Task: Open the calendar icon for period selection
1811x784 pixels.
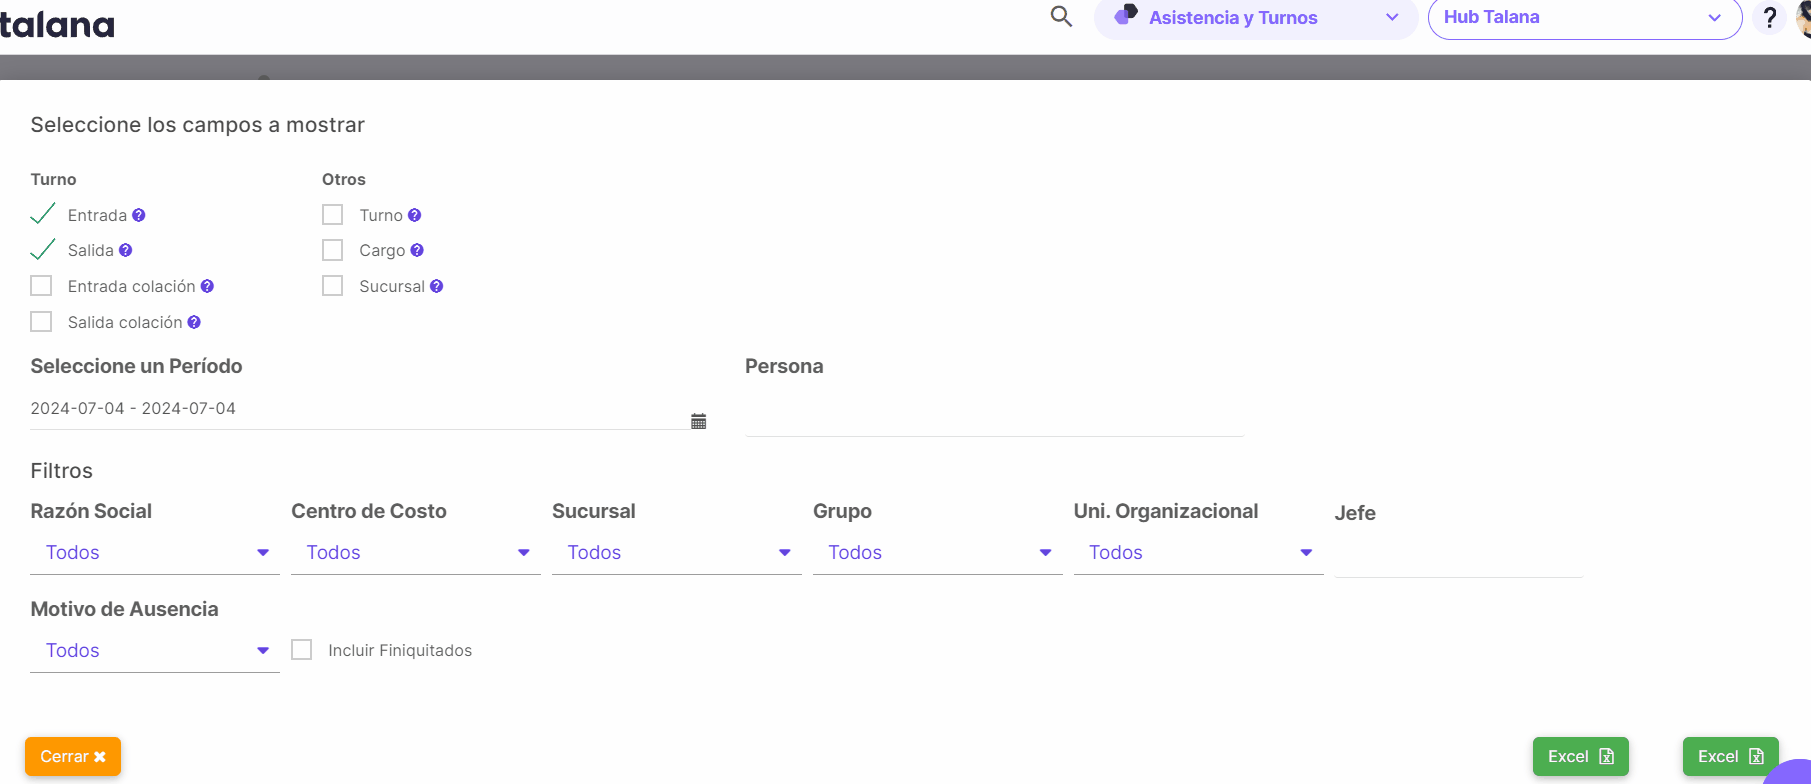Action: (x=699, y=421)
